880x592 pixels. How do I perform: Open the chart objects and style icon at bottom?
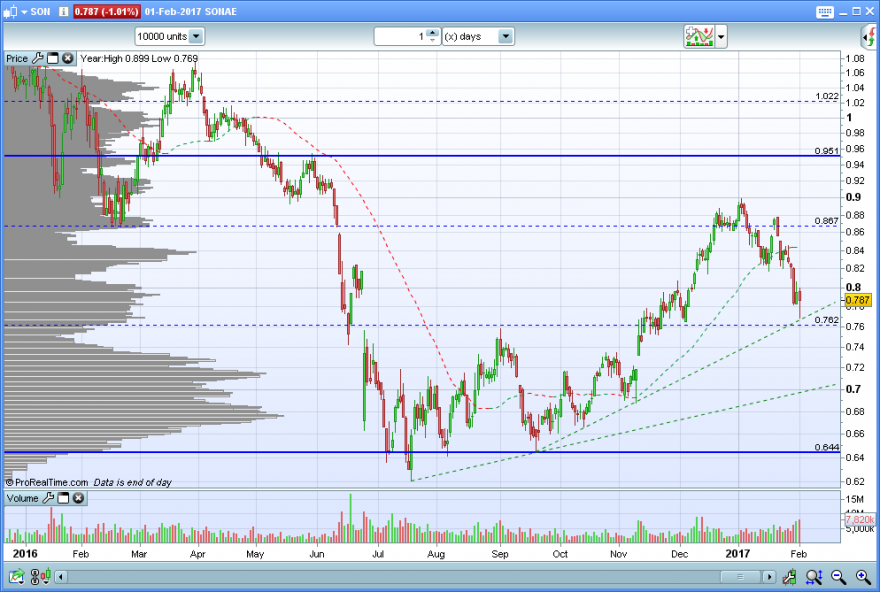(x=40, y=576)
